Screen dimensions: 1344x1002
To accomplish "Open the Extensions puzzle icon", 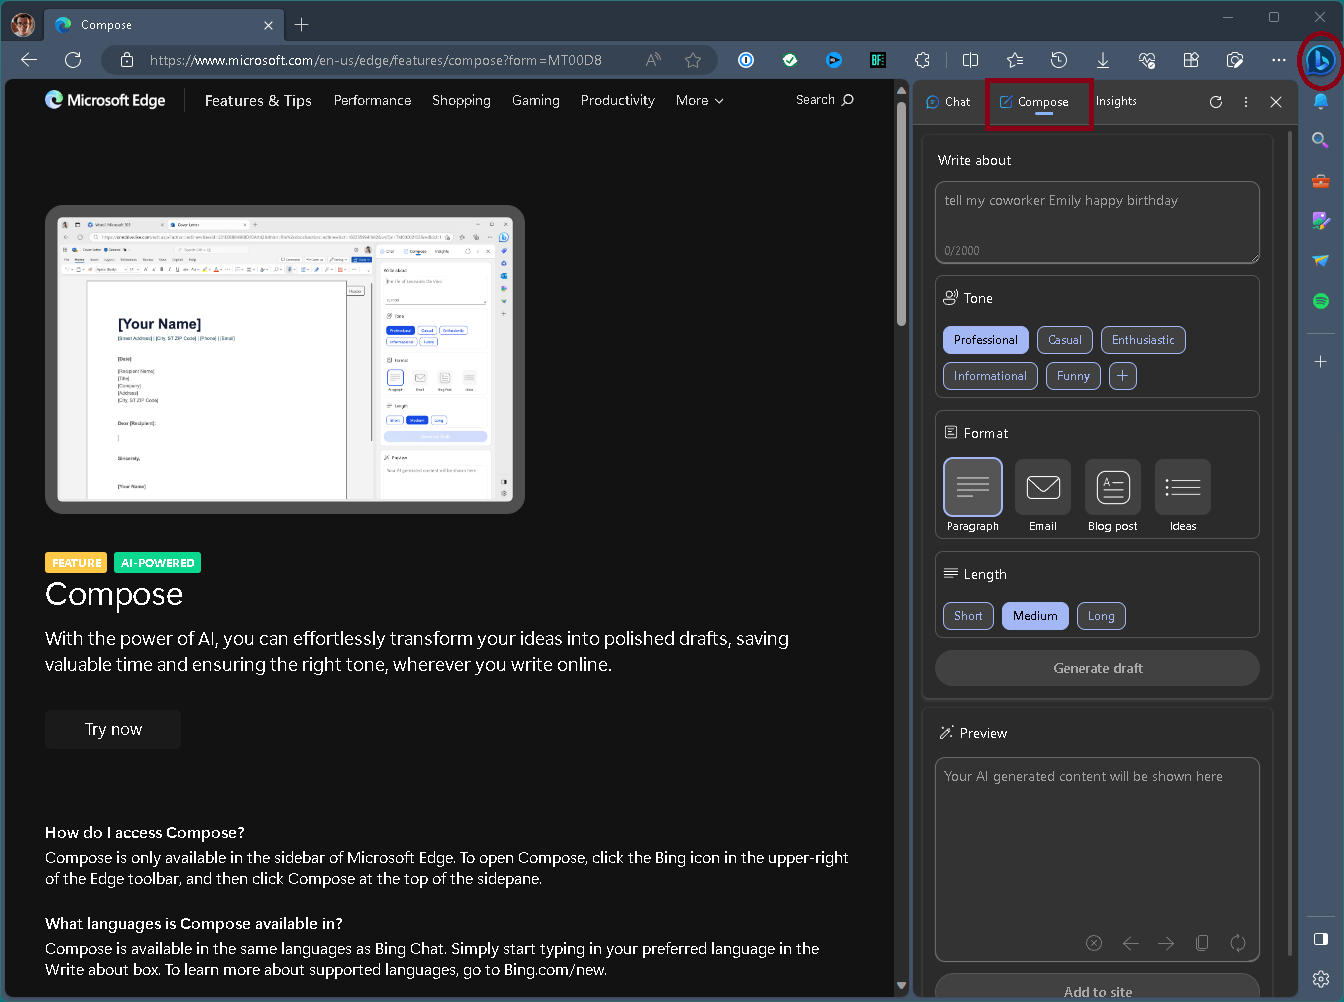I will coord(923,60).
